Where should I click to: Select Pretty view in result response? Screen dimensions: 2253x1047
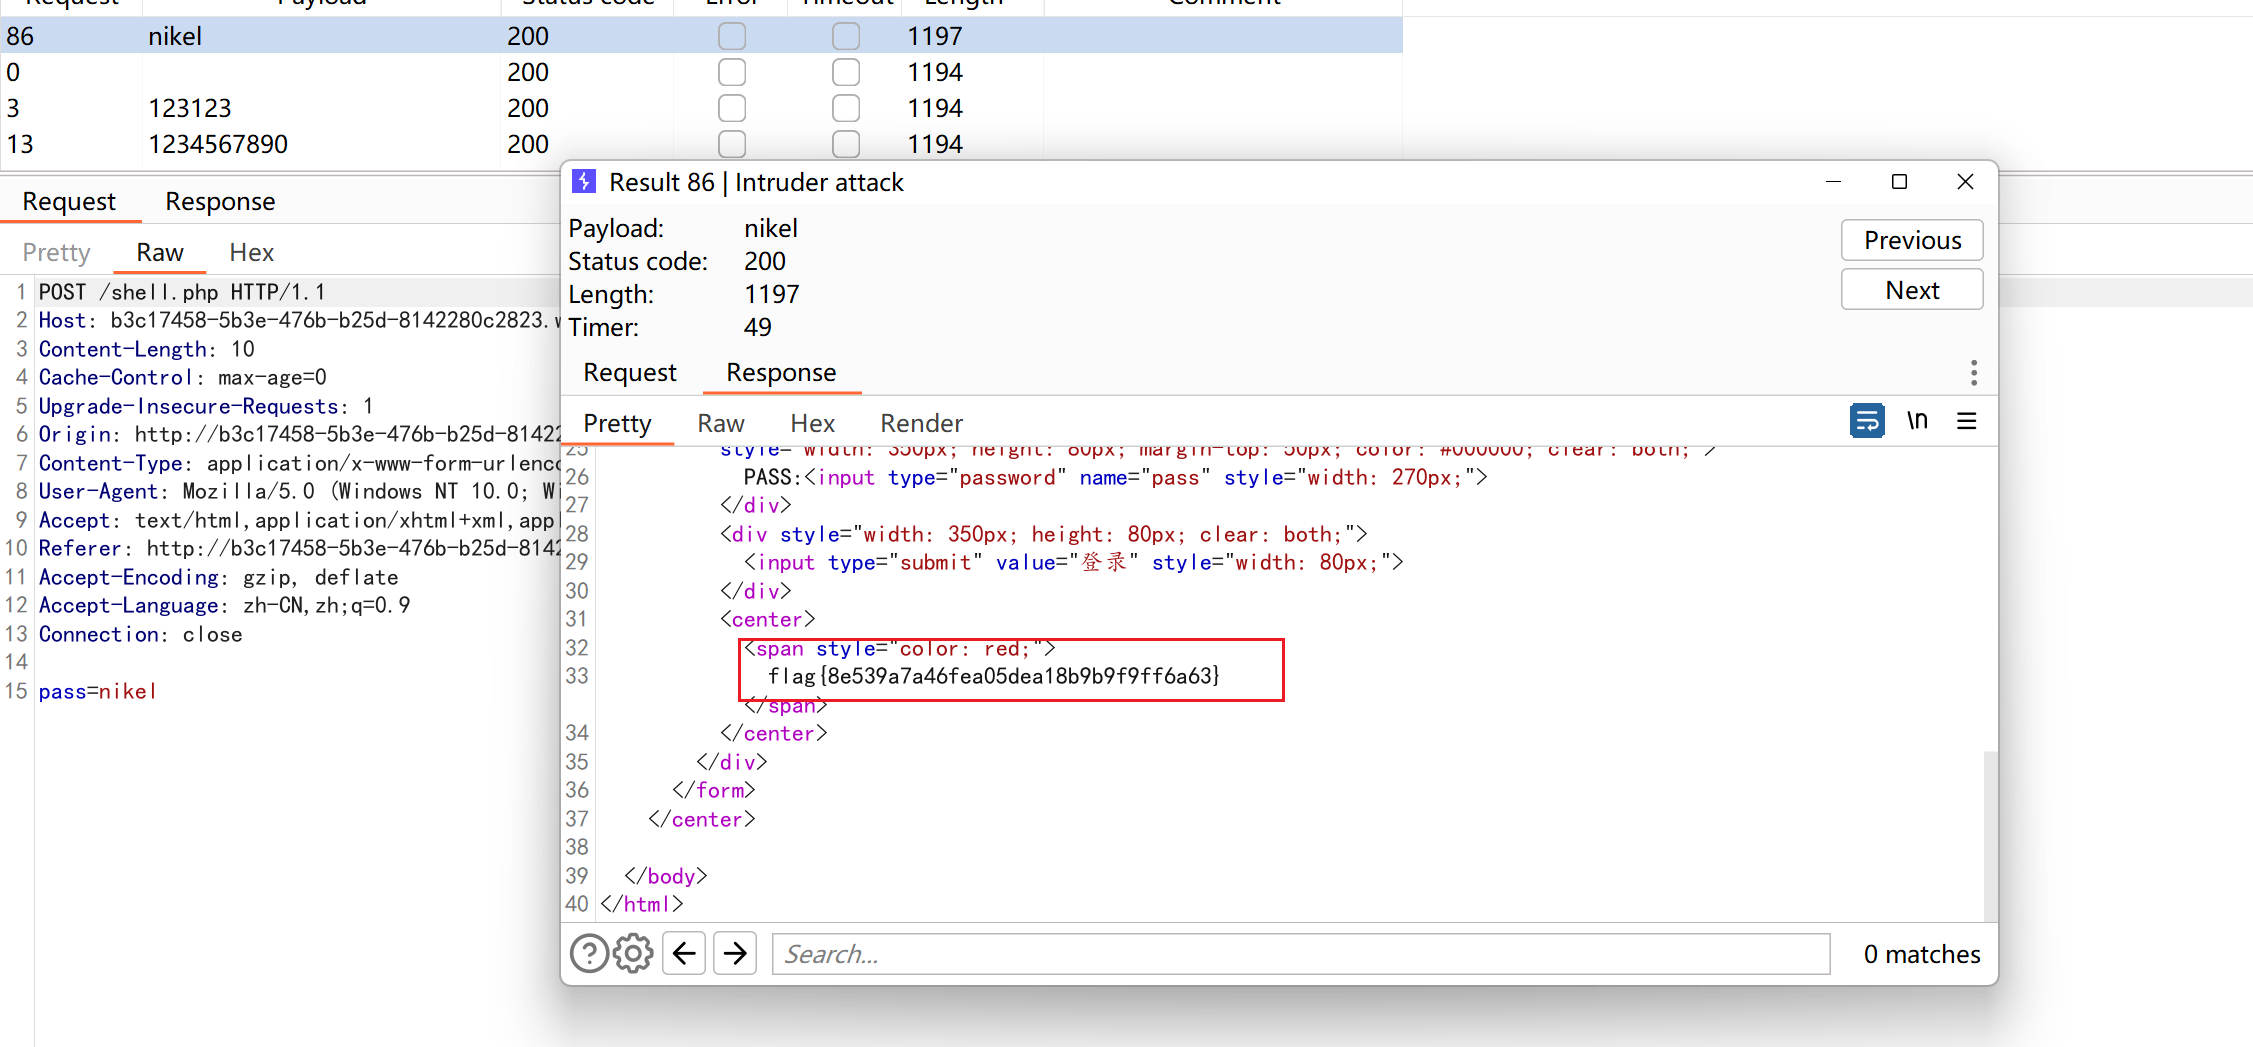[617, 423]
